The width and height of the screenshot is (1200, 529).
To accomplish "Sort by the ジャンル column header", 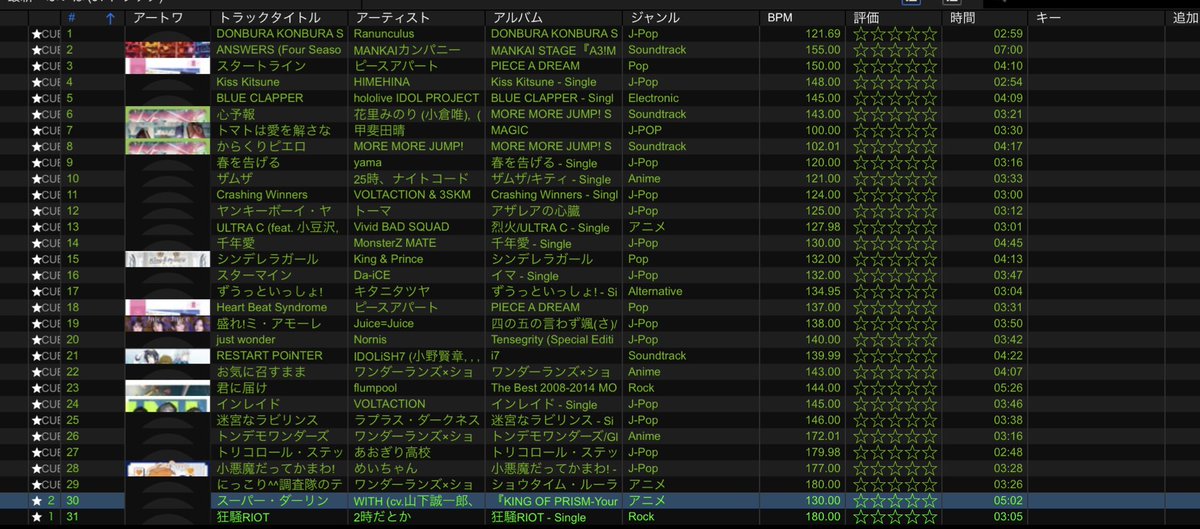I will coord(654,18).
